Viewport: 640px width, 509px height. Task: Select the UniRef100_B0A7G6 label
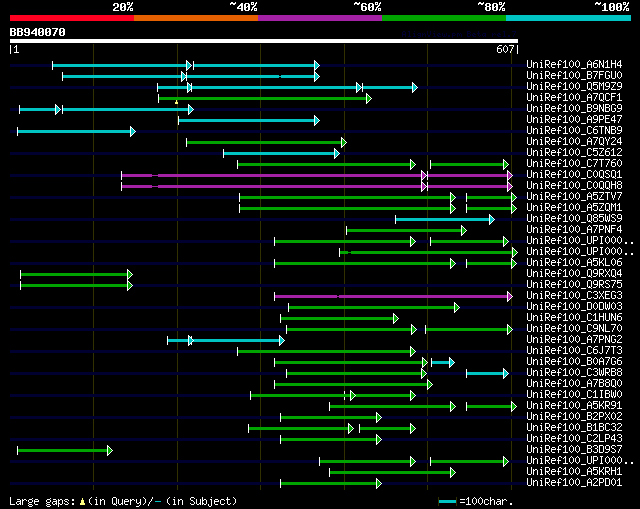574,362
